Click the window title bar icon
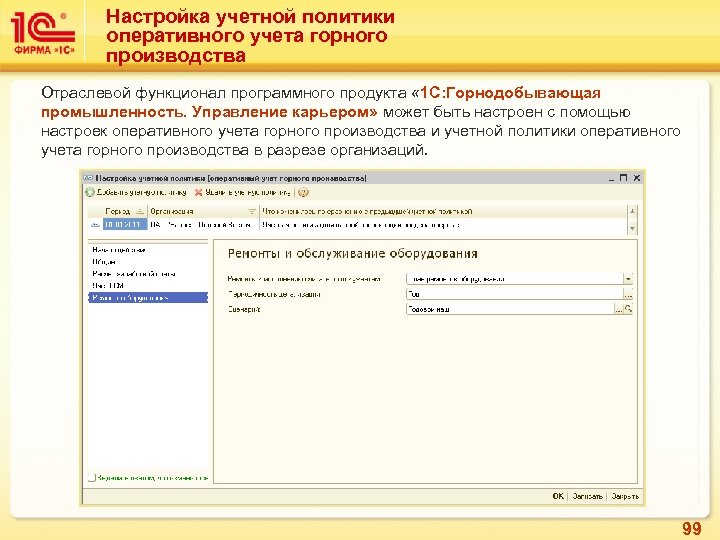Screen dimensions: 720x540 click(x=89, y=178)
